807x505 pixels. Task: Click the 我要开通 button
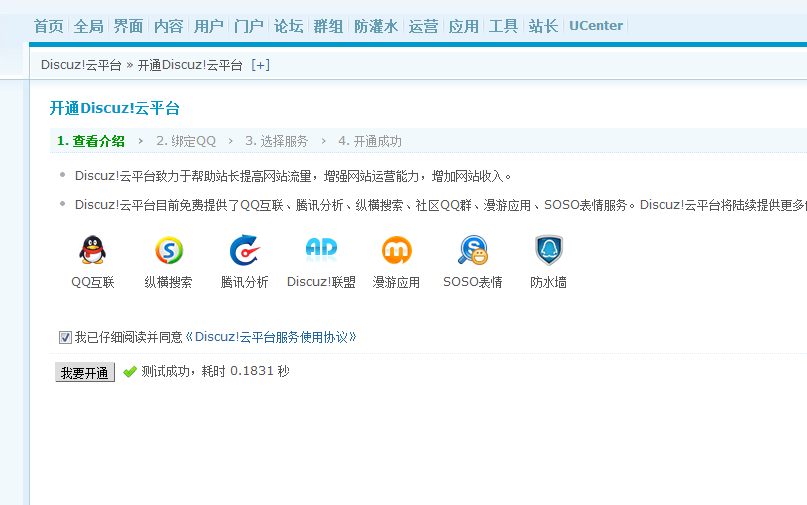(x=85, y=372)
